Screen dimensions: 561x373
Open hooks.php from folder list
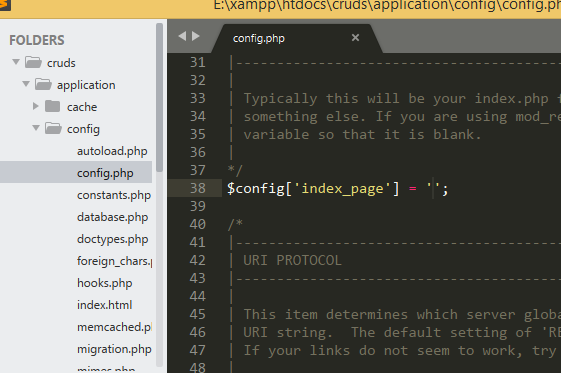[104, 283]
